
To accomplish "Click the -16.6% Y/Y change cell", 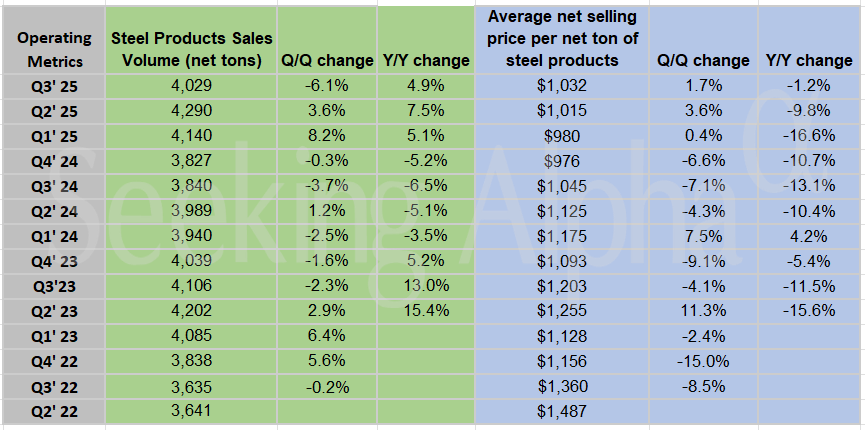I will pyautogui.click(x=809, y=136).
